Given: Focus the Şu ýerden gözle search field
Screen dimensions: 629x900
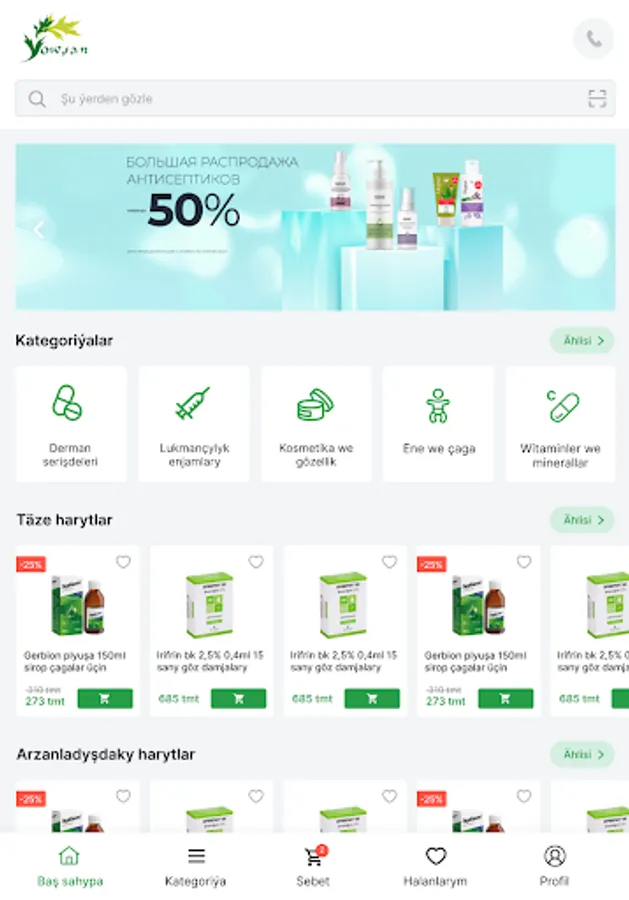Looking at the screenshot, I should point(315,99).
